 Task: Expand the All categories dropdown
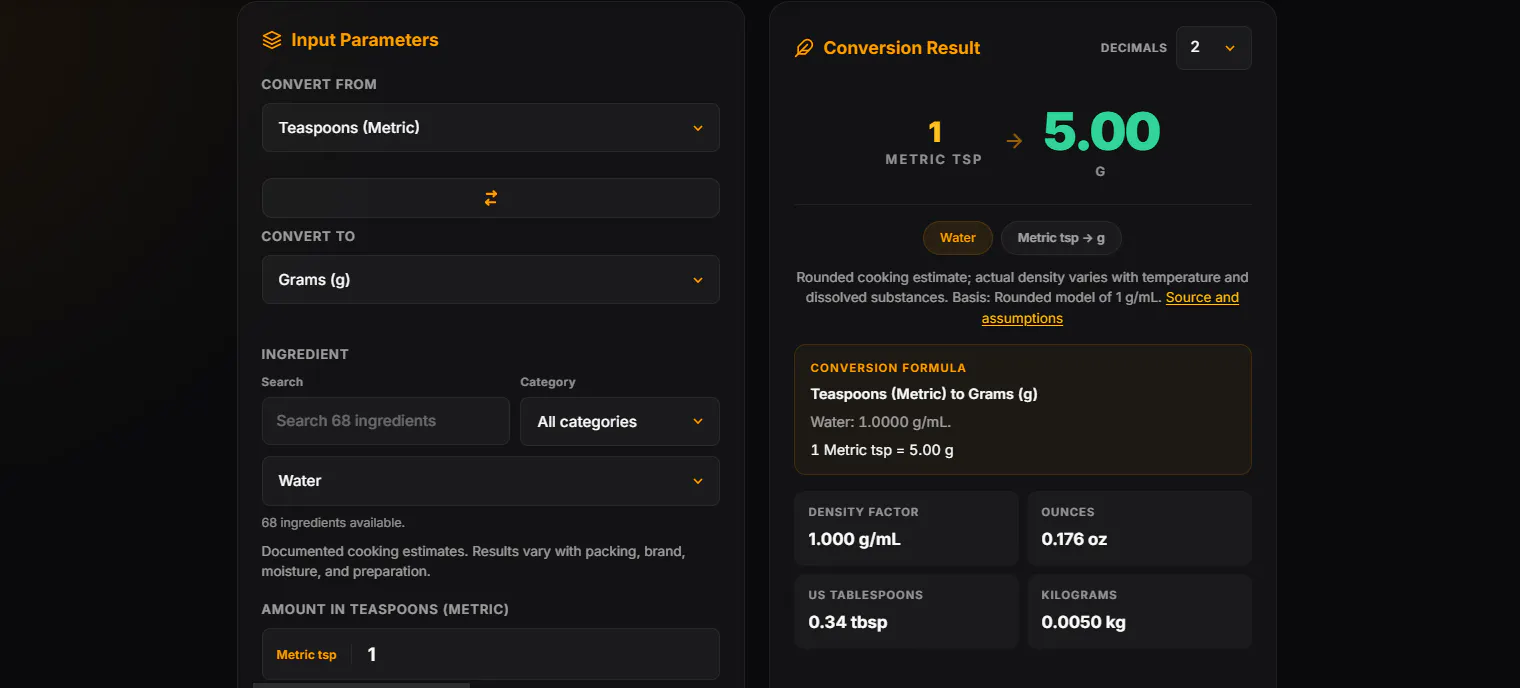pos(619,421)
